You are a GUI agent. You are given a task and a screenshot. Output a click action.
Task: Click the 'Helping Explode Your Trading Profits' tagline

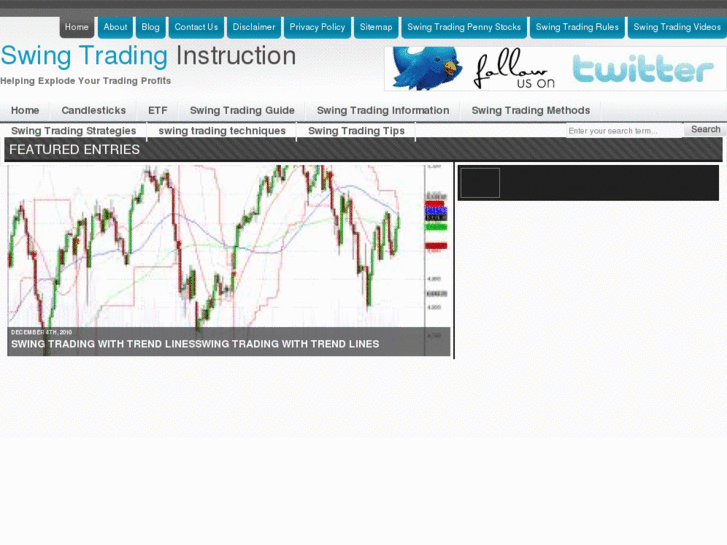tap(85, 81)
